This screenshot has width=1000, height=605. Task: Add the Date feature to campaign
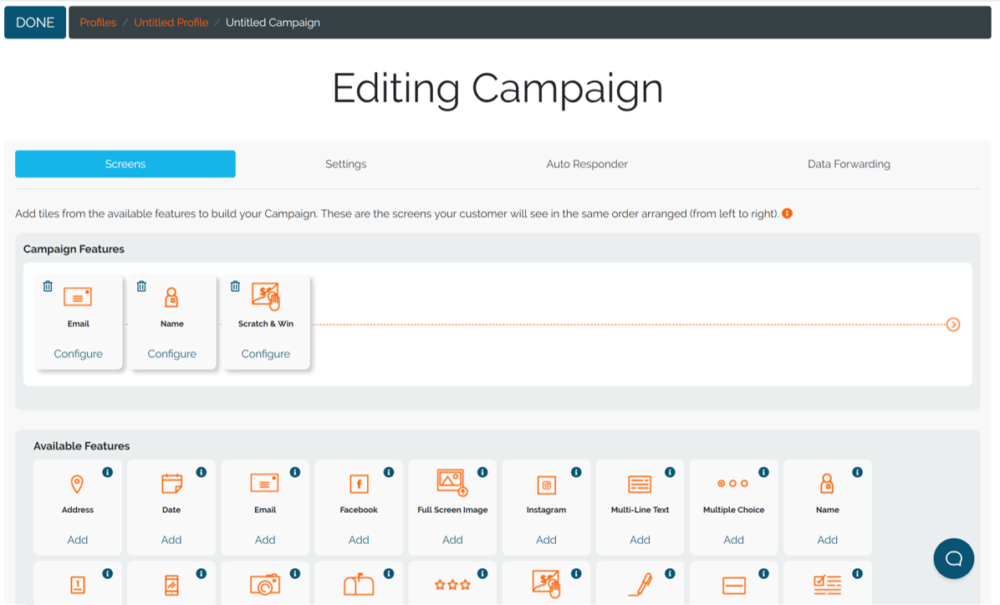click(171, 540)
